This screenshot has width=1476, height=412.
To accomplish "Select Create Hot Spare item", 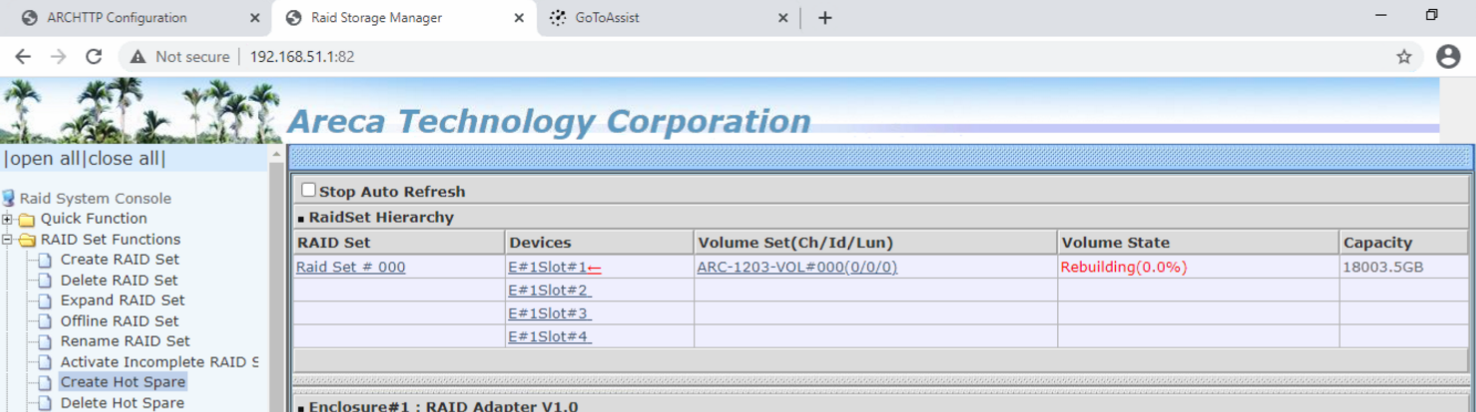I will pos(123,382).
